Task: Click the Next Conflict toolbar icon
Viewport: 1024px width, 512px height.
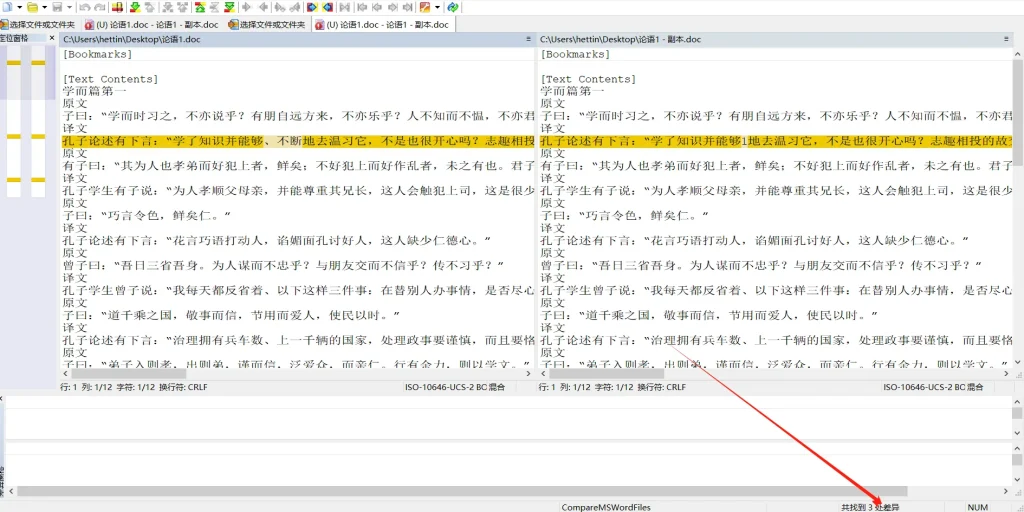Action: (168, 7)
